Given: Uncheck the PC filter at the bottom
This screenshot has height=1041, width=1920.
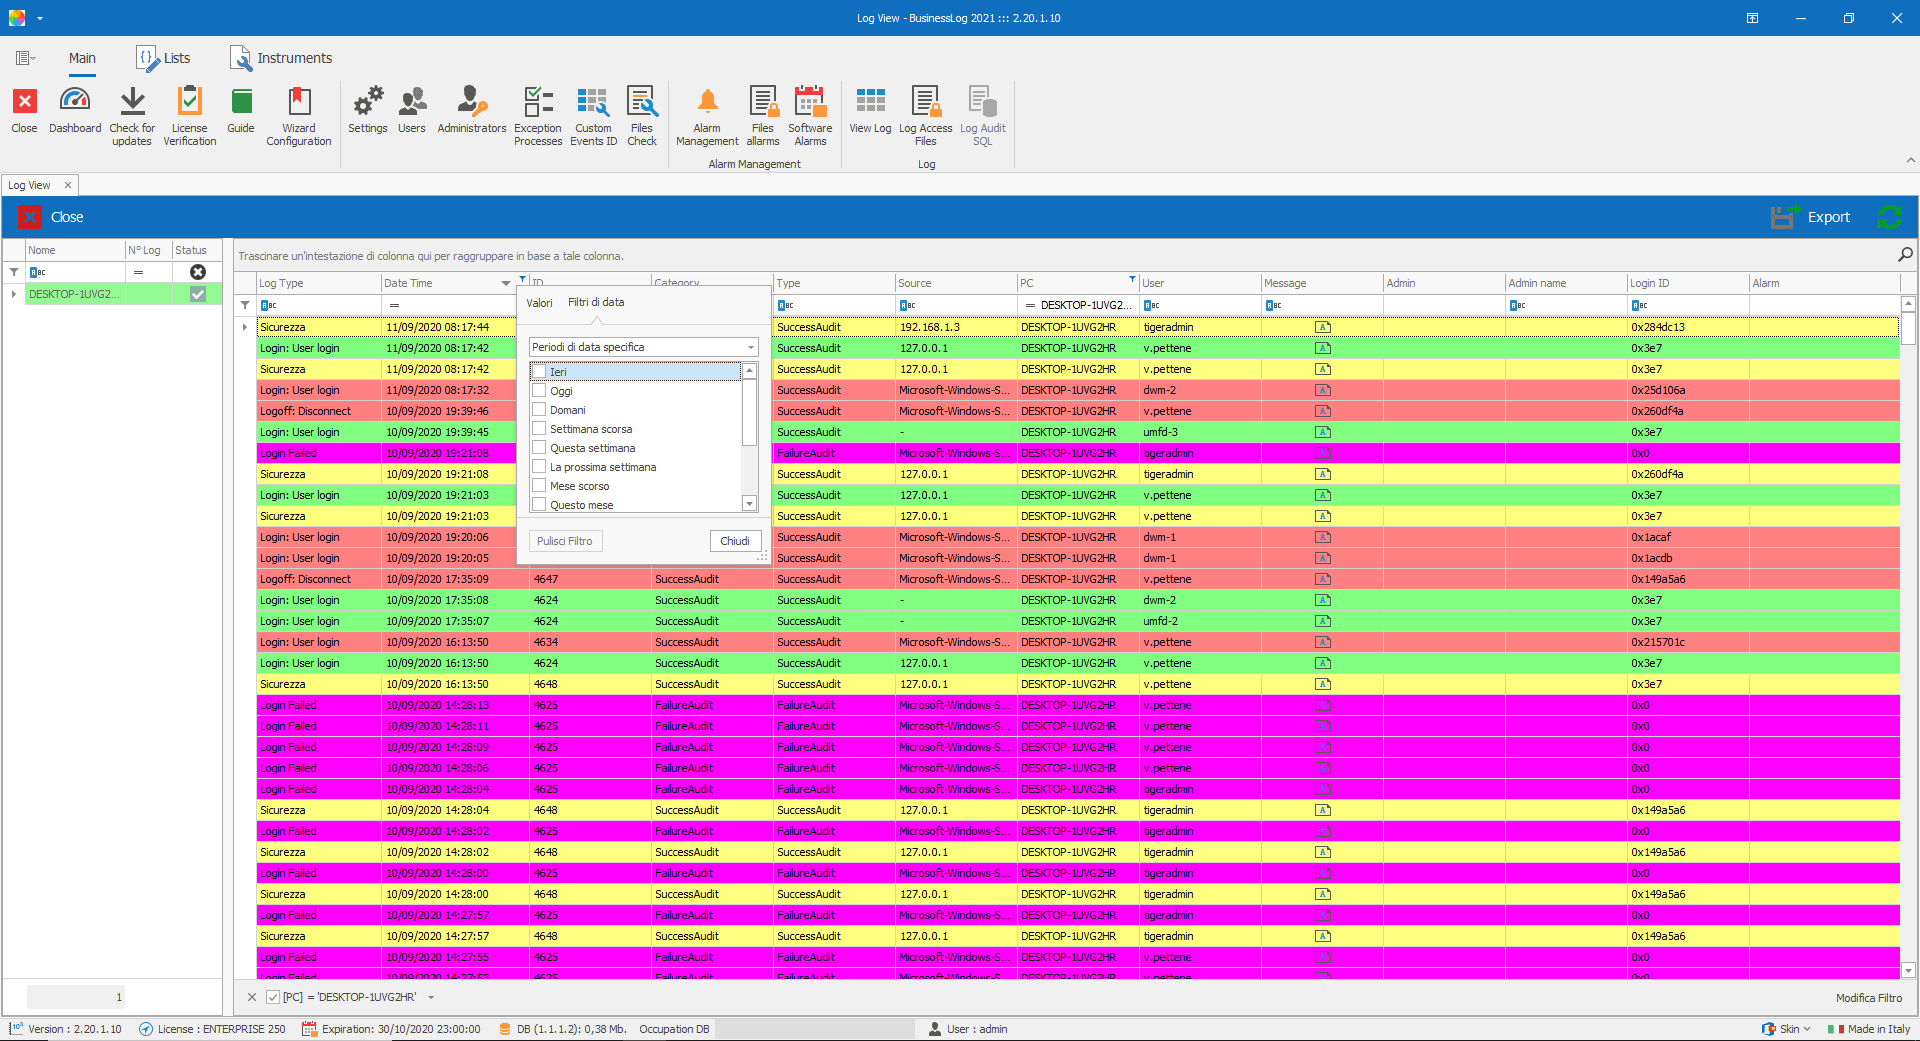Looking at the screenshot, I should coord(272,997).
